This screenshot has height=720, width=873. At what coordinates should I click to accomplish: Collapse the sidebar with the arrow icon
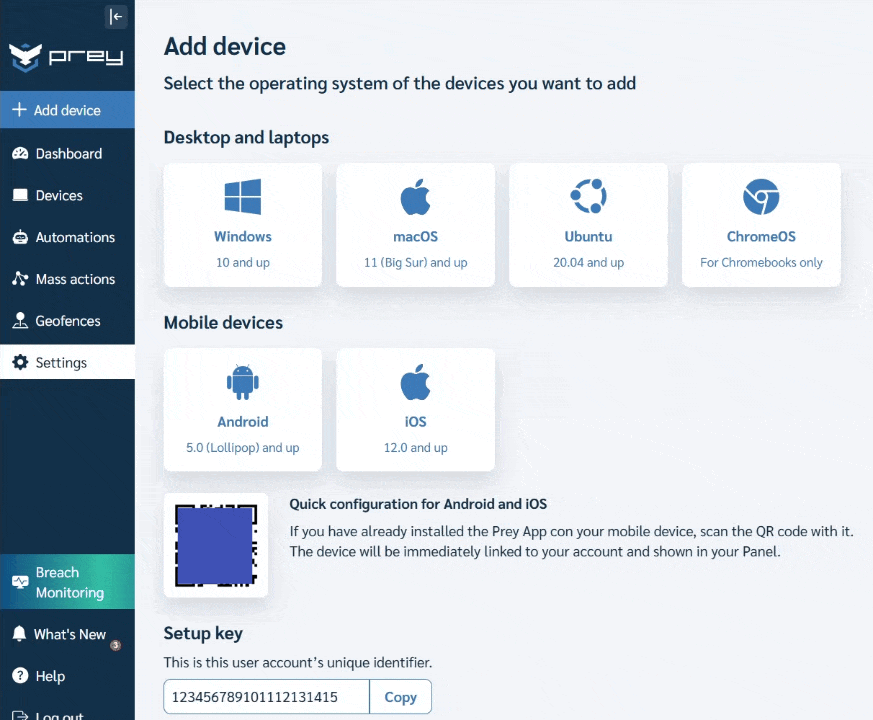click(x=116, y=17)
